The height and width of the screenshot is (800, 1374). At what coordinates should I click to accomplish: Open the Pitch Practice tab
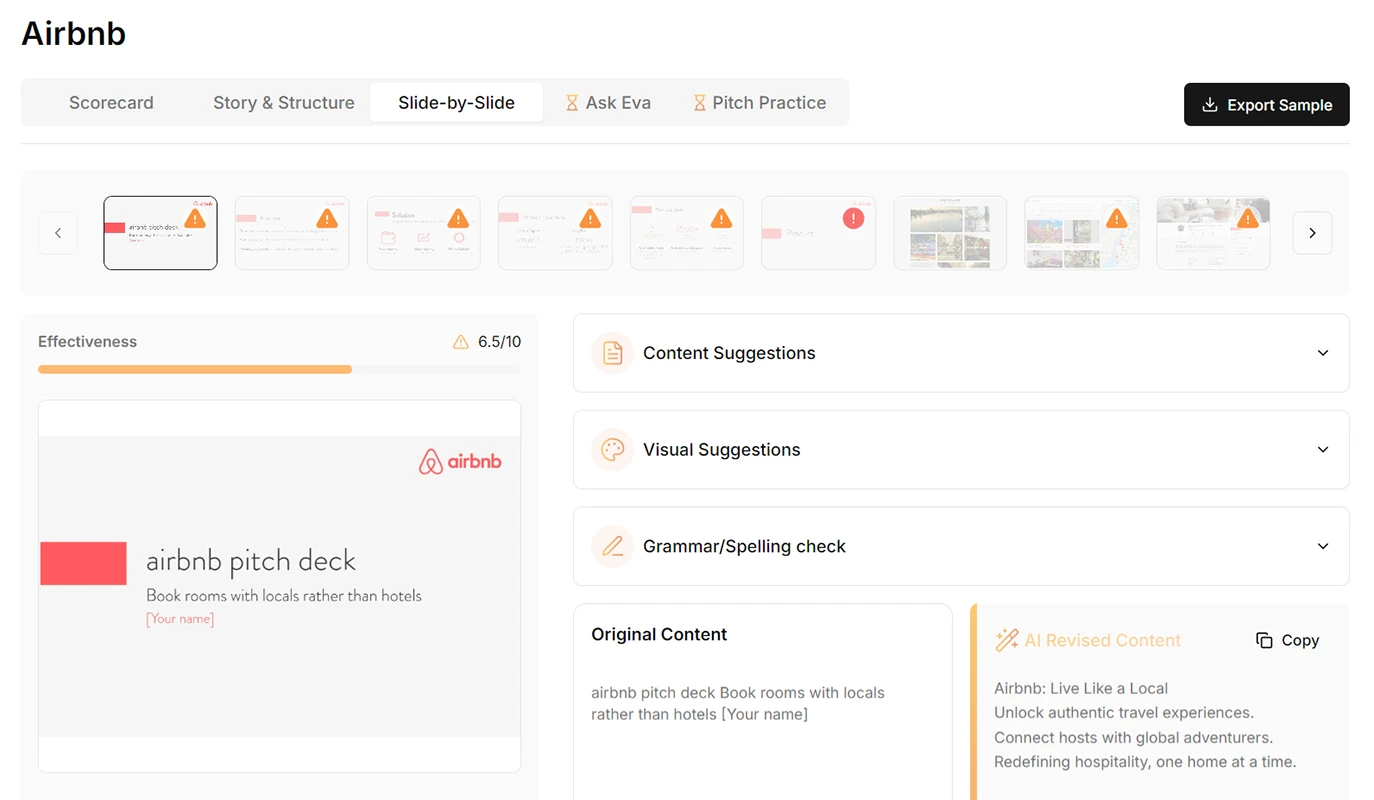(x=760, y=103)
